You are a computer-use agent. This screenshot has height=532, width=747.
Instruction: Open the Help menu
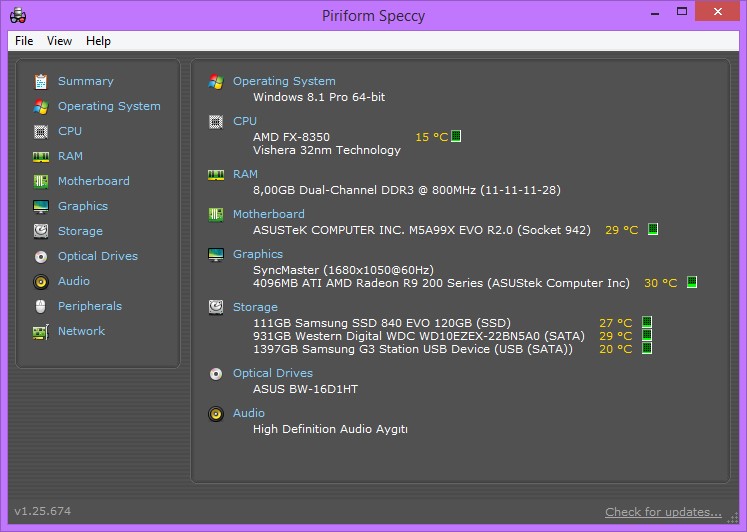(x=98, y=41)
